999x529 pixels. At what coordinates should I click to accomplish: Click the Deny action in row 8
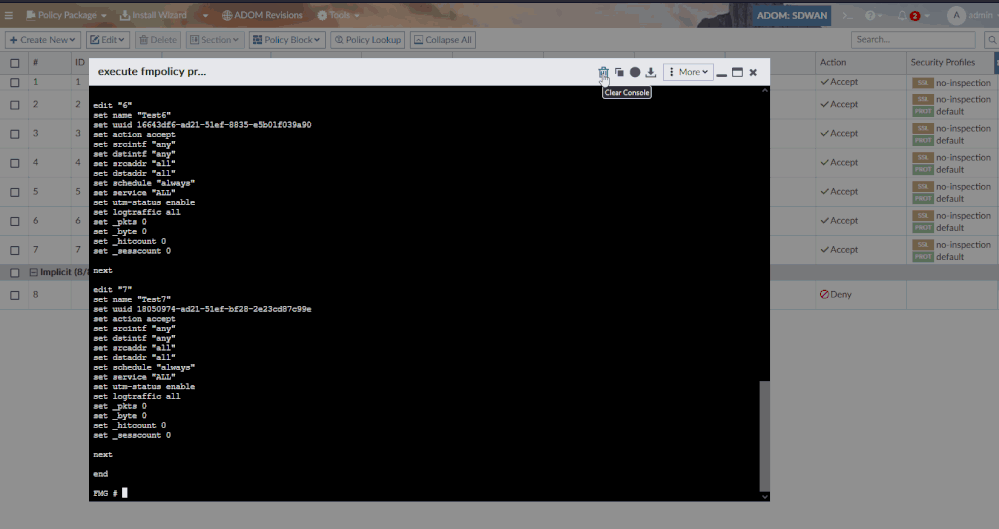pos(835,294)
